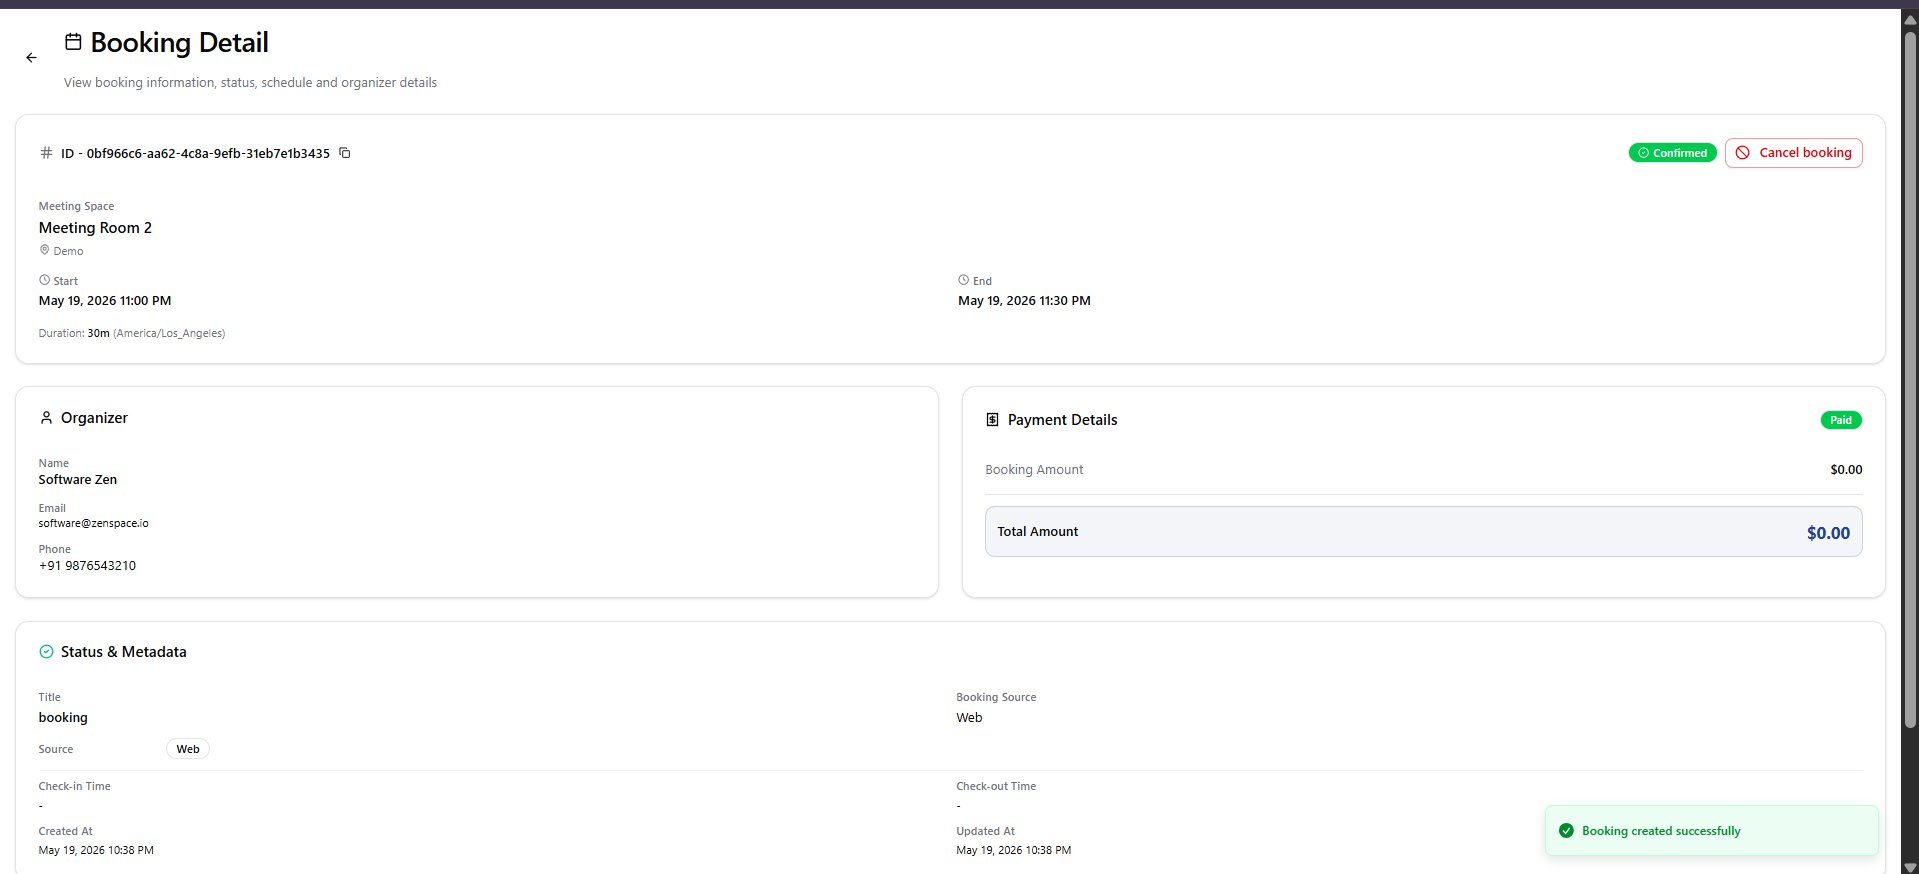Click the vertical scrollbar thumb
The height and width of the screenshot is (874, 1919).
(x=1910, y=380)
